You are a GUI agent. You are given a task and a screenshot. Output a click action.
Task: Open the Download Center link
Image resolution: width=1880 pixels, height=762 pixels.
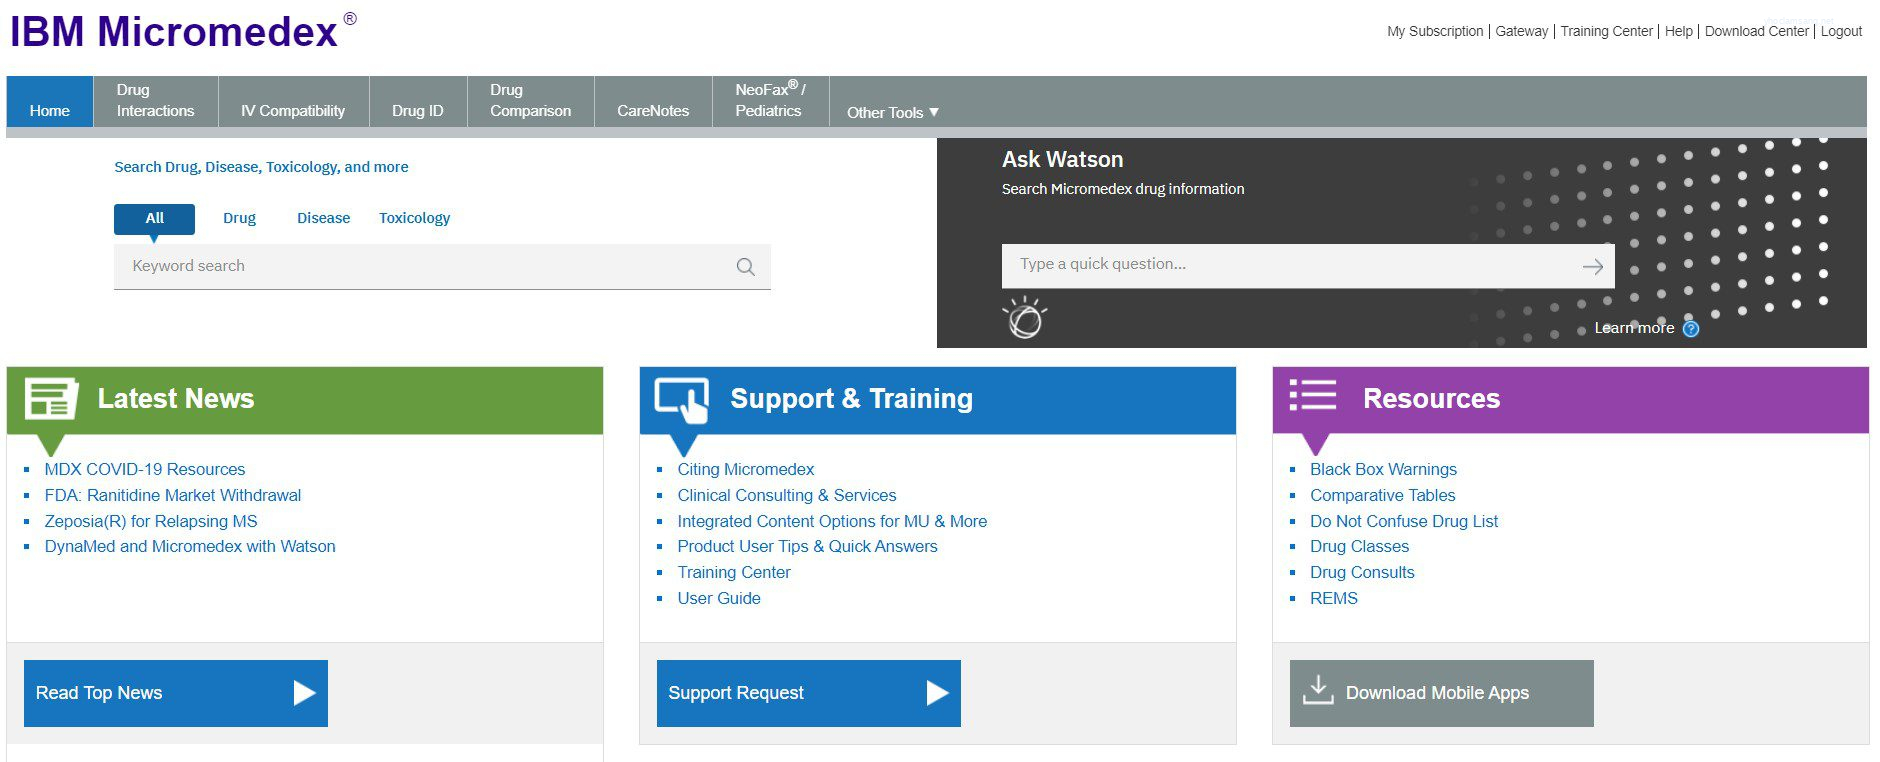(1756, 31)
